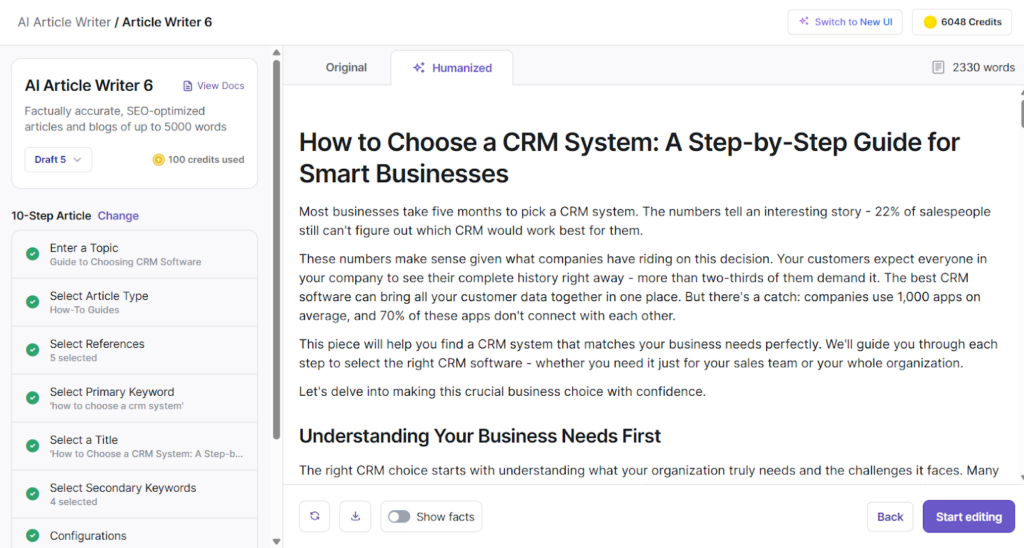Click the download article icon
Viewport: 1024px width, 548px height.
click(x=355, y=516)
